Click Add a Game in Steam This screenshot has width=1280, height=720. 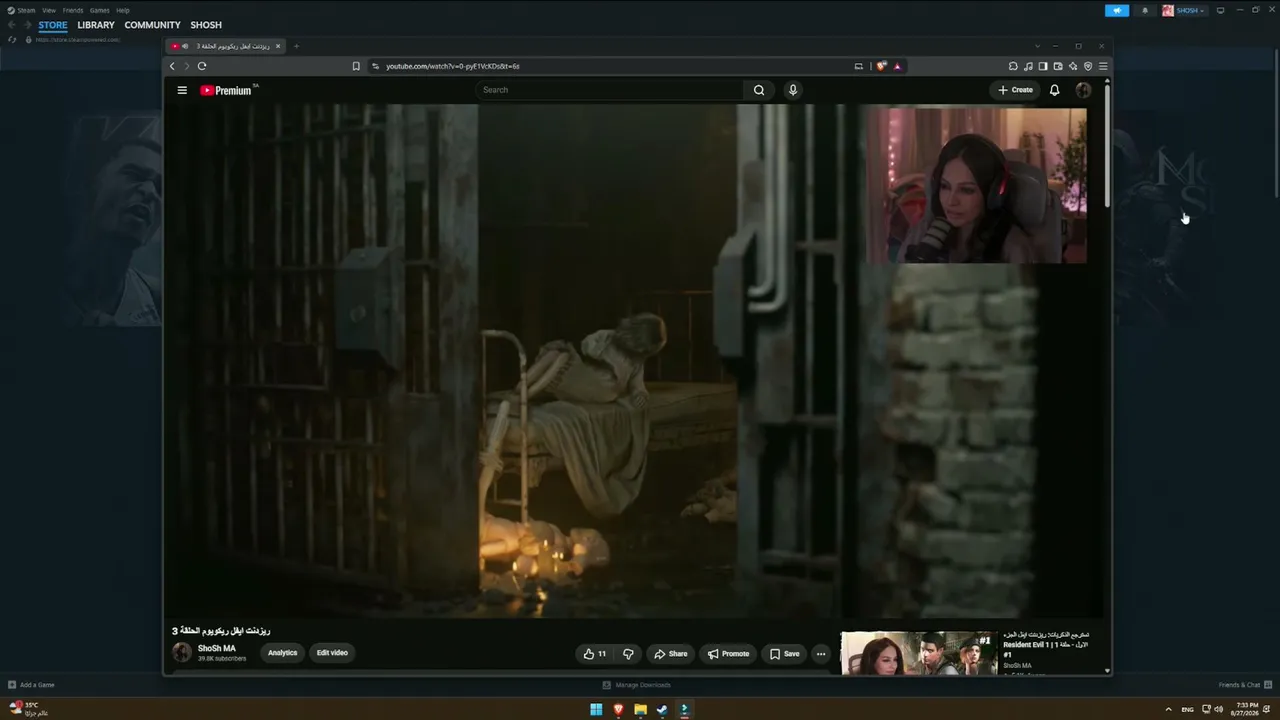31,685
